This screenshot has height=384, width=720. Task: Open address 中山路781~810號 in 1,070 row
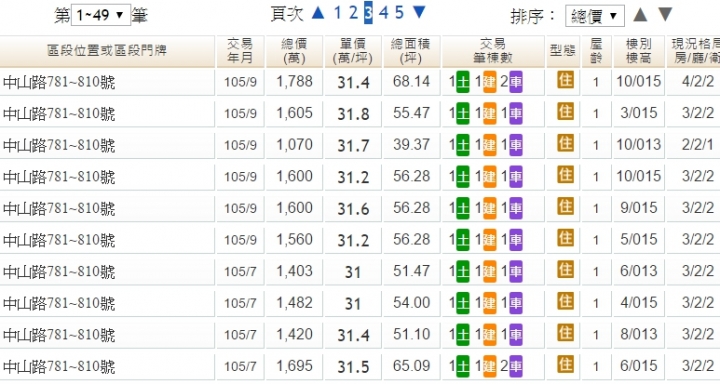pyautogui.click(x=59, y=146)
